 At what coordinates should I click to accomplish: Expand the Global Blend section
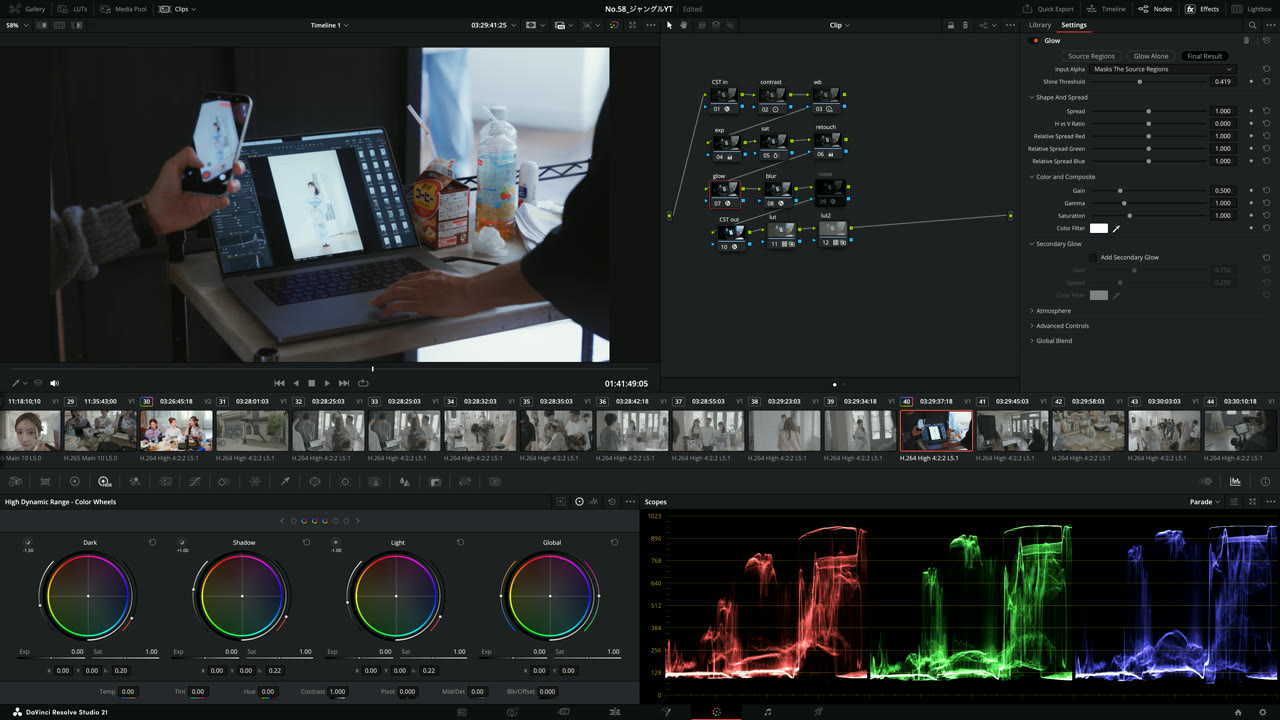1051,341
